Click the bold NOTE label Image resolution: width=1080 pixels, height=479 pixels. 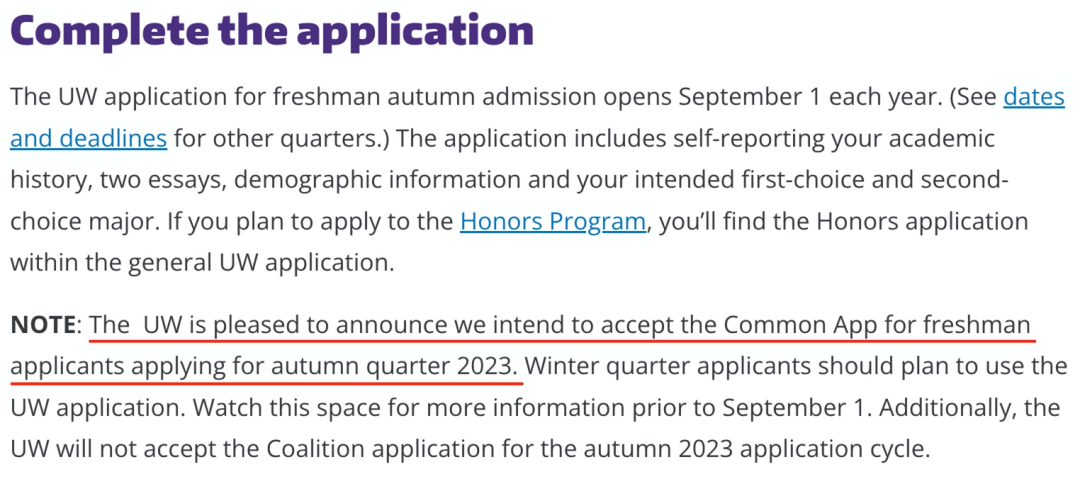[43, 325]
